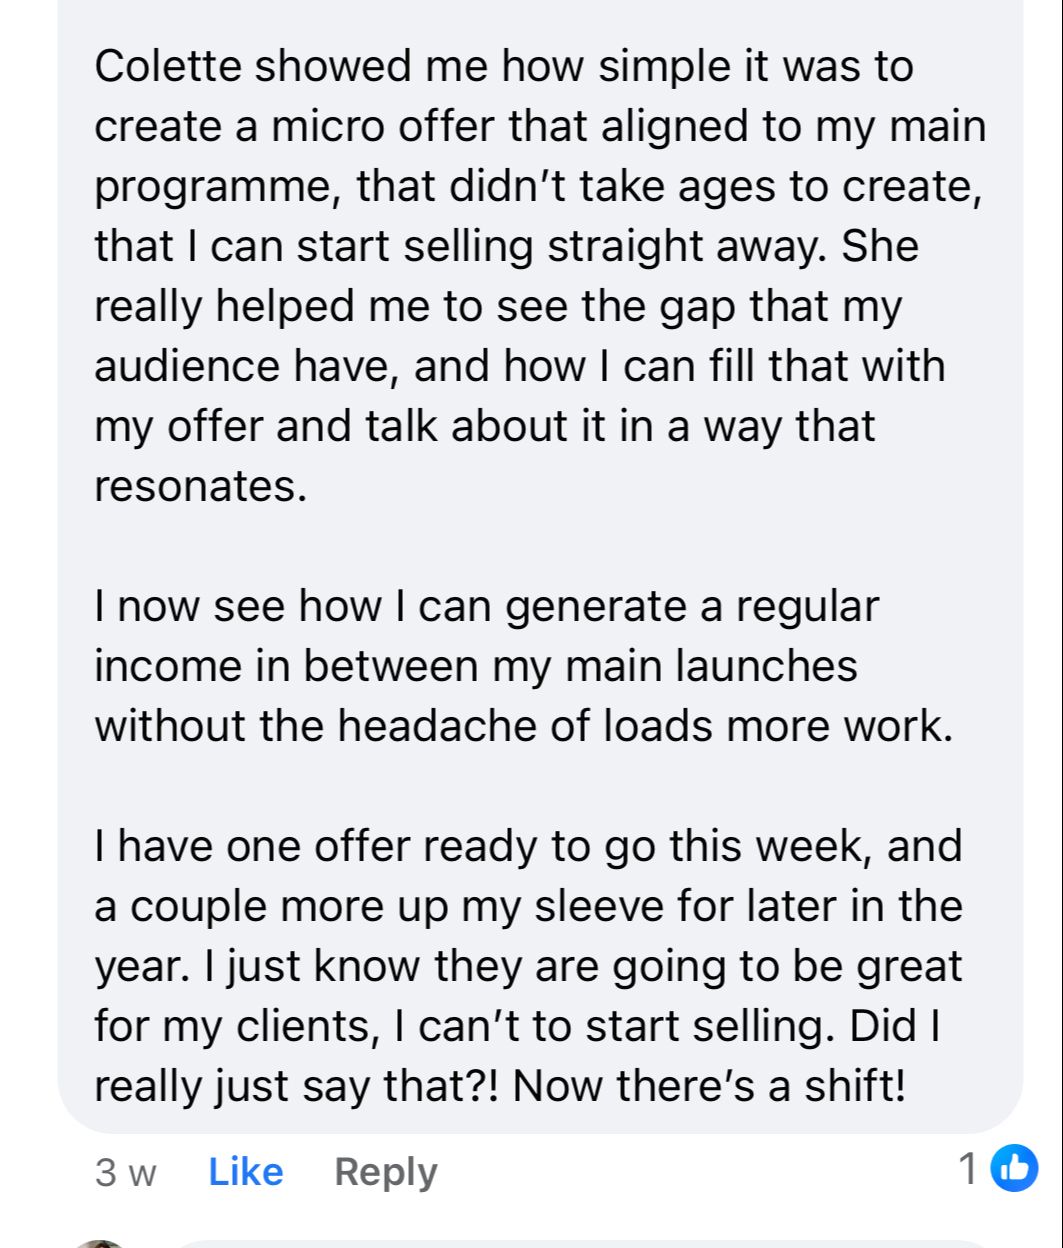Screen dimensions: 1063x1248
Task: Like this comment
Action: 246,1171
